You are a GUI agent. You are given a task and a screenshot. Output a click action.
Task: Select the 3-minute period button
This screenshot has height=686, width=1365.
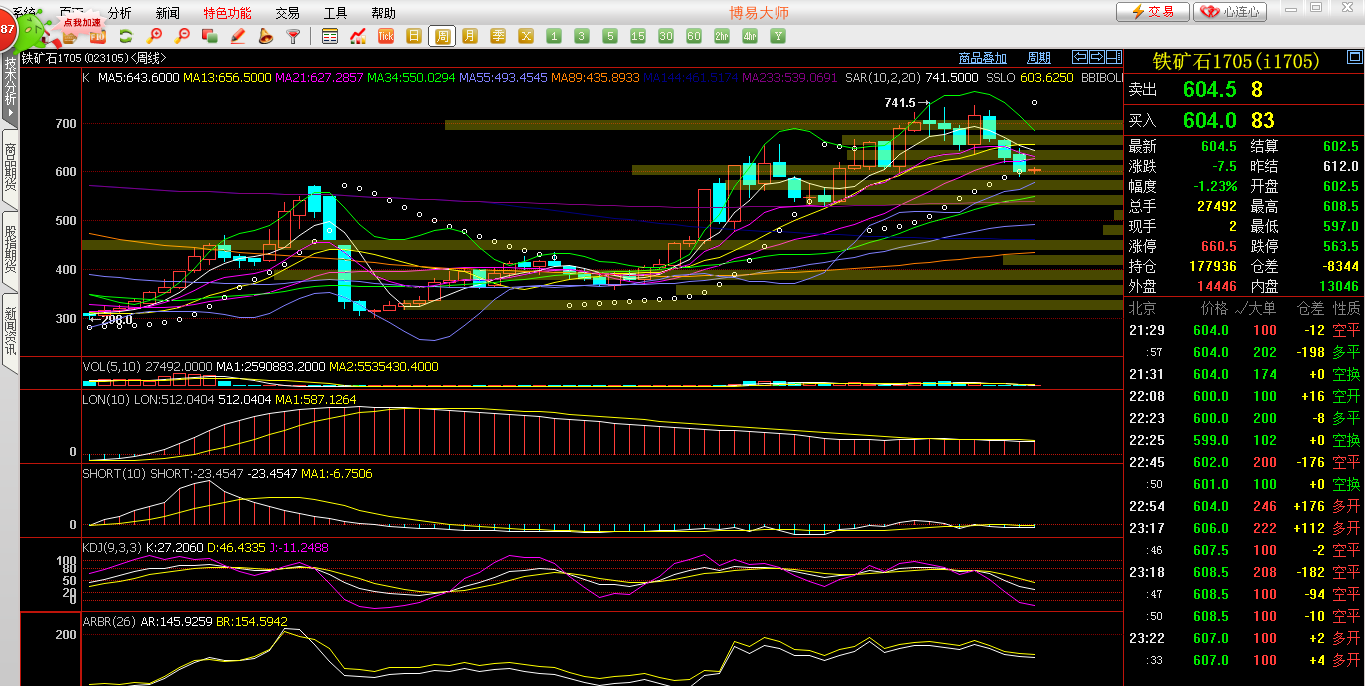tap(582, 36)
